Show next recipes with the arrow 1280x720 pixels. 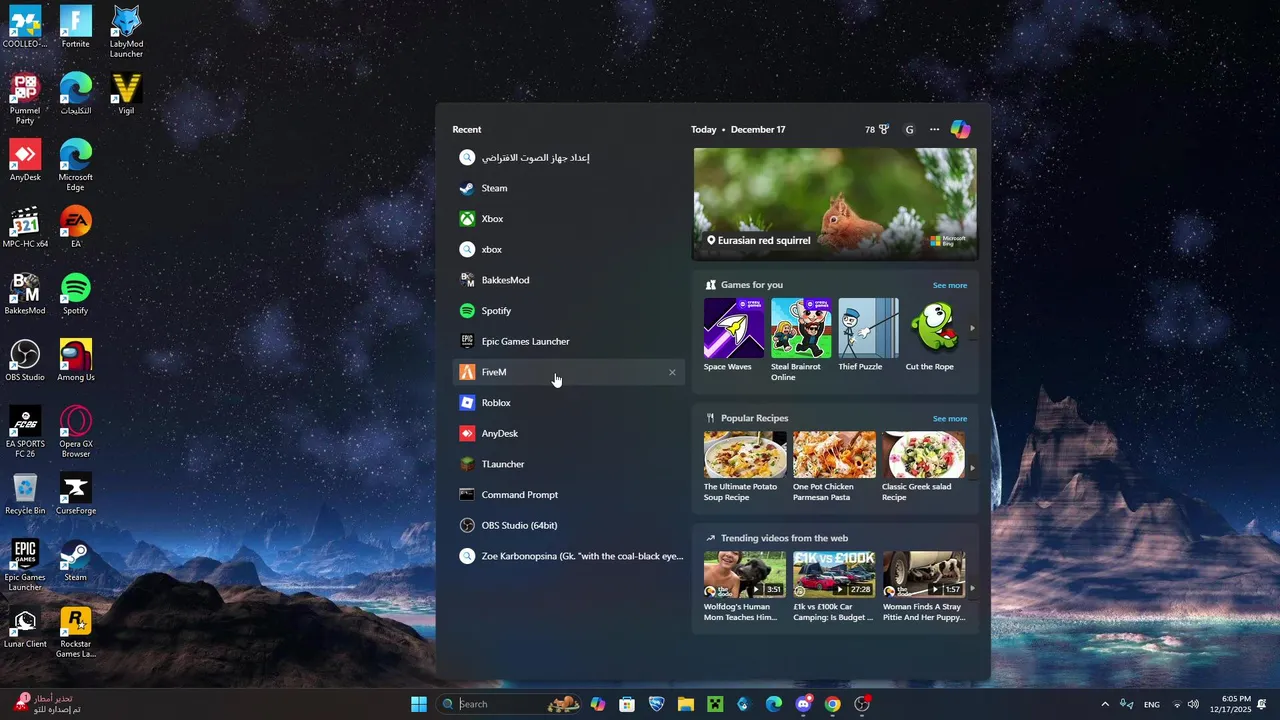pos(972,467)
